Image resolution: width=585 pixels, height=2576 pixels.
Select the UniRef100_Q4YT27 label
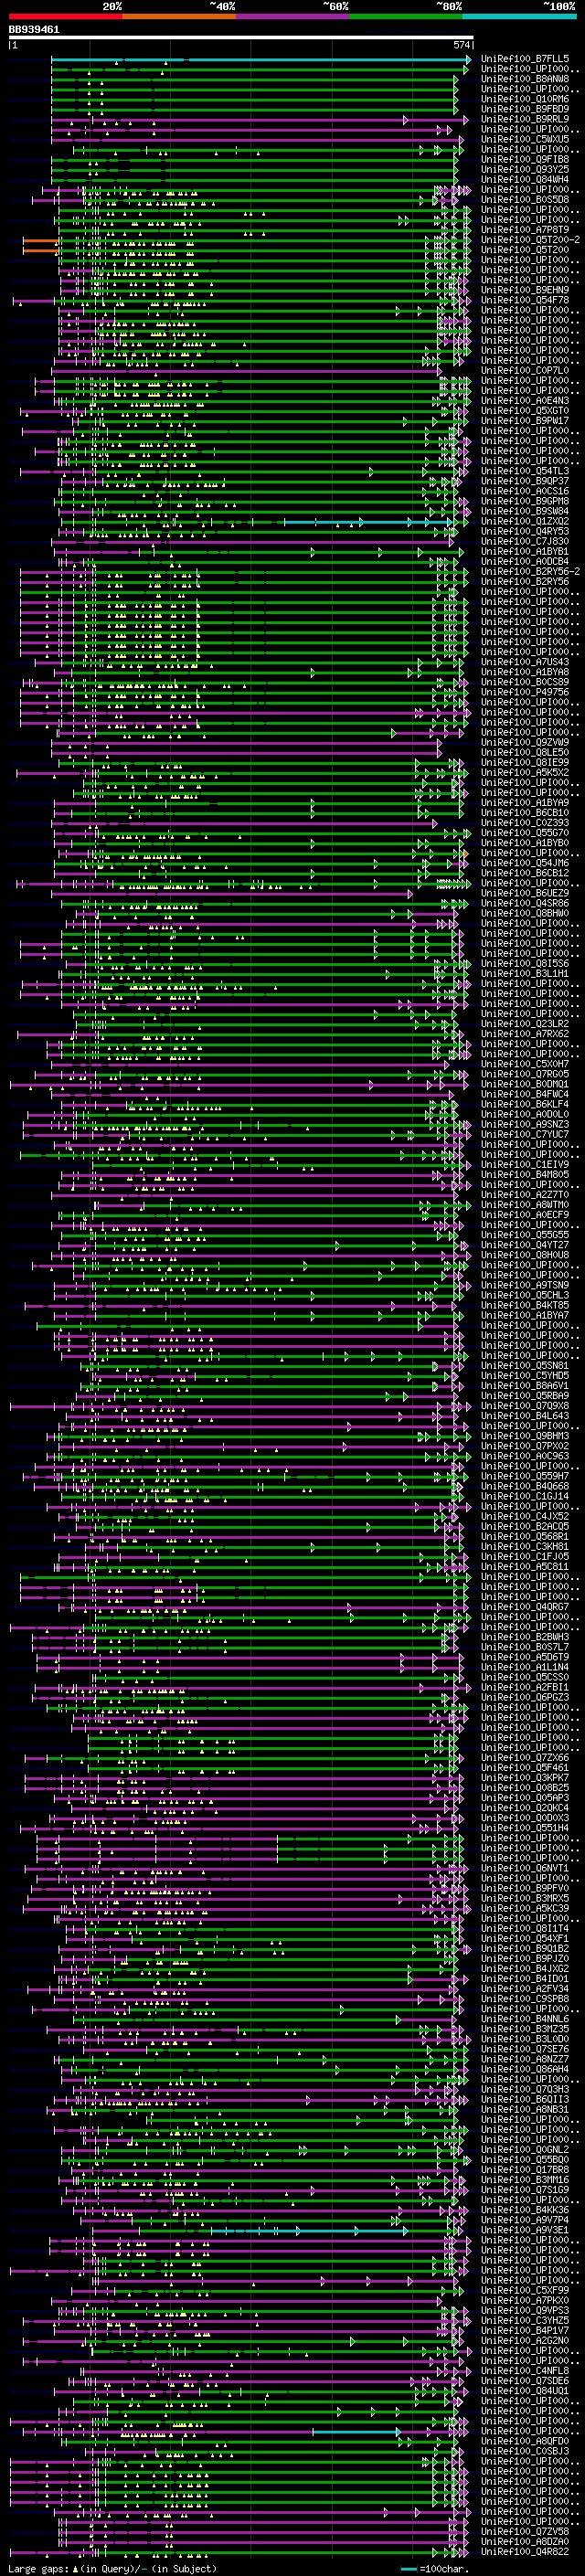coord(525,1245)
